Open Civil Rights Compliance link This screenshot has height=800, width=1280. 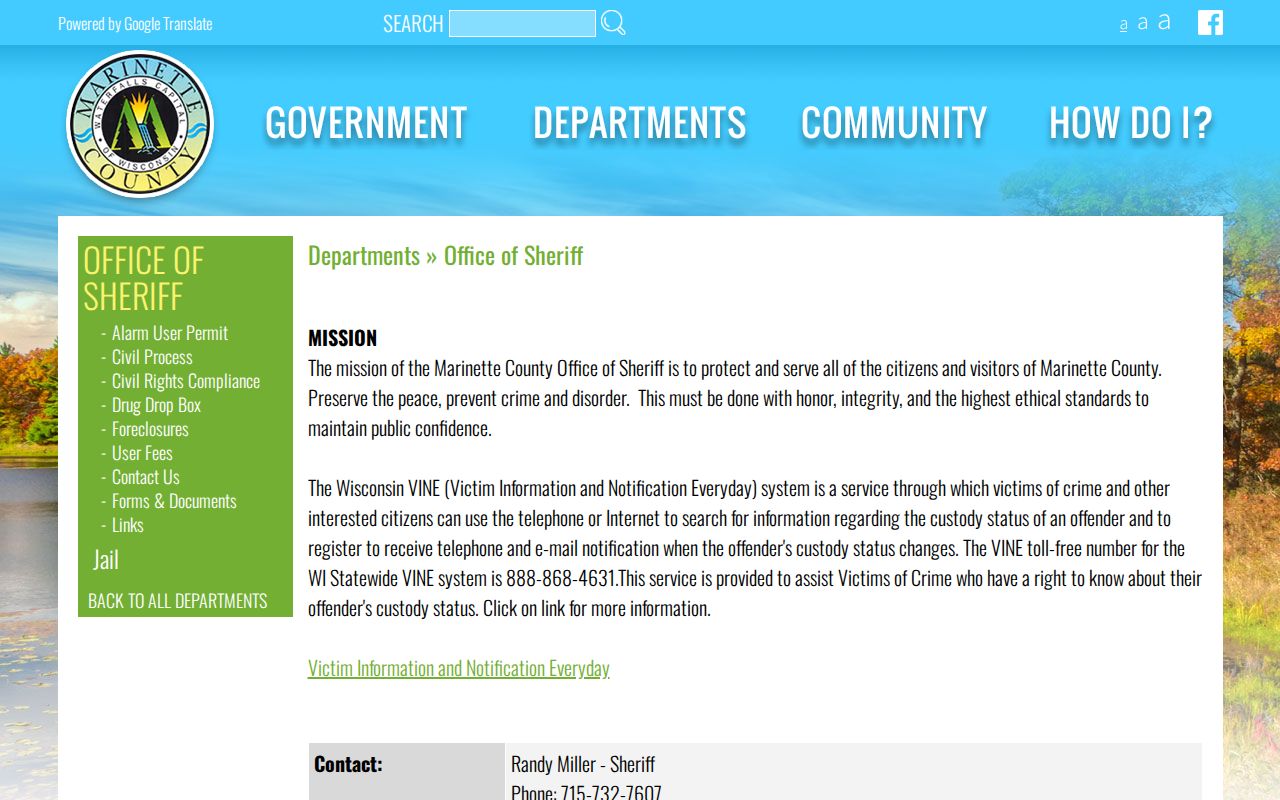tap(186, 381)
